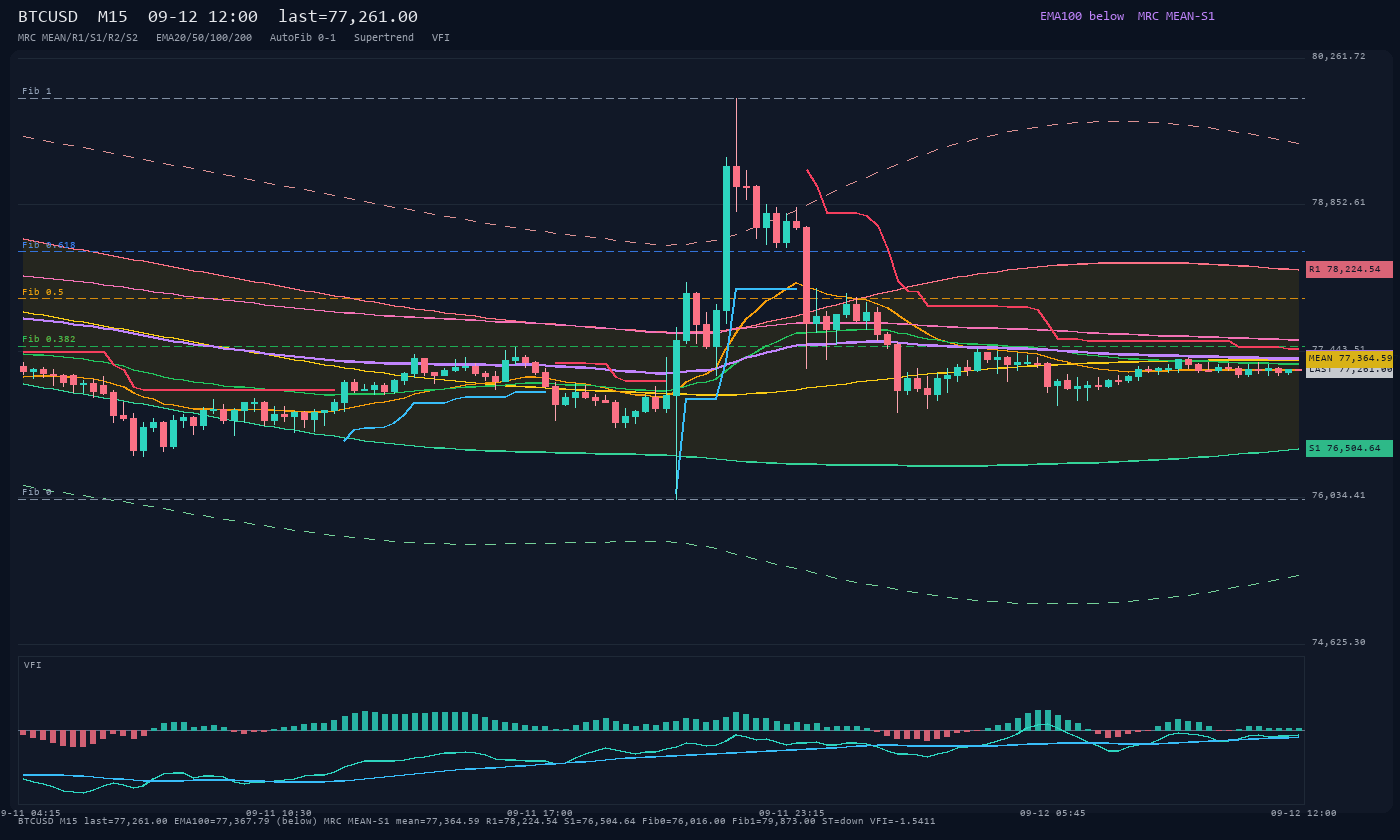Viewport: 1400px width, 840px height.
Task: Click the VFI entry in the top legend
Action: click(441, 38)
